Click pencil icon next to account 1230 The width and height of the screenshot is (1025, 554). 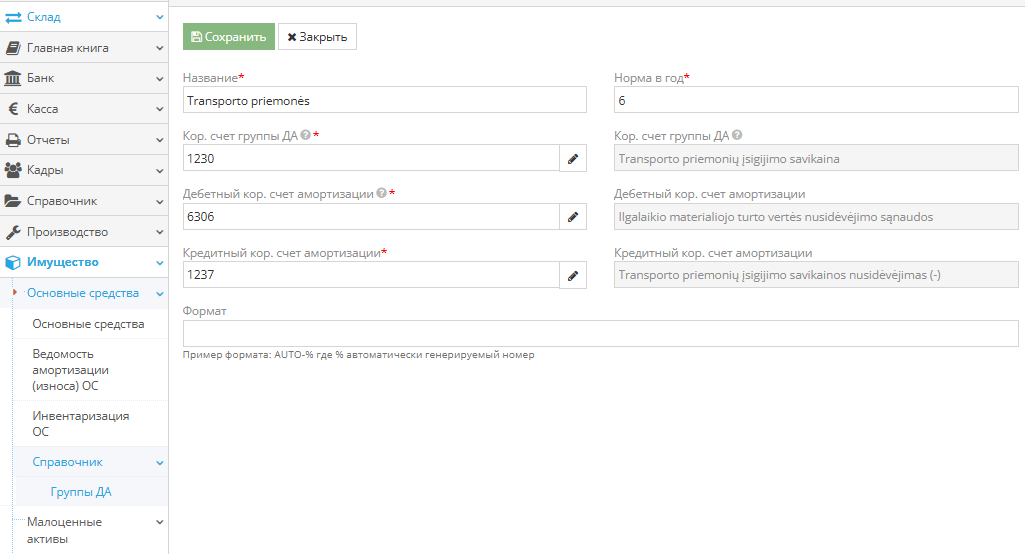(x=573, y=158)
